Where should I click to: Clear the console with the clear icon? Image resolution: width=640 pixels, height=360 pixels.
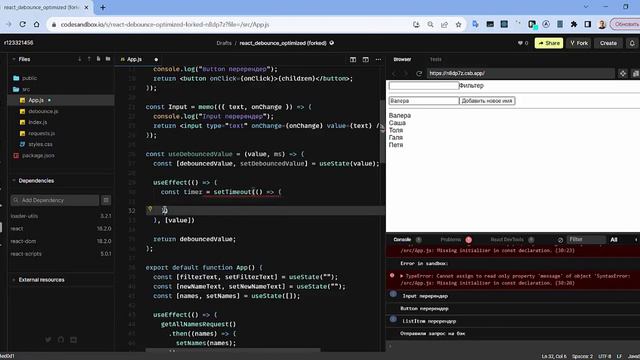(560, 240)
